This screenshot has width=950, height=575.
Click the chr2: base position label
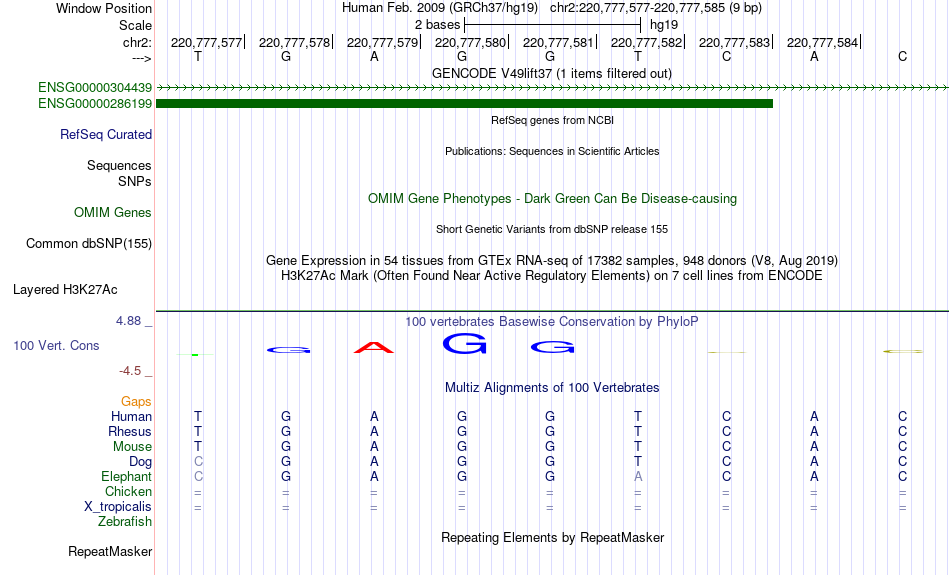pos(138,42)
